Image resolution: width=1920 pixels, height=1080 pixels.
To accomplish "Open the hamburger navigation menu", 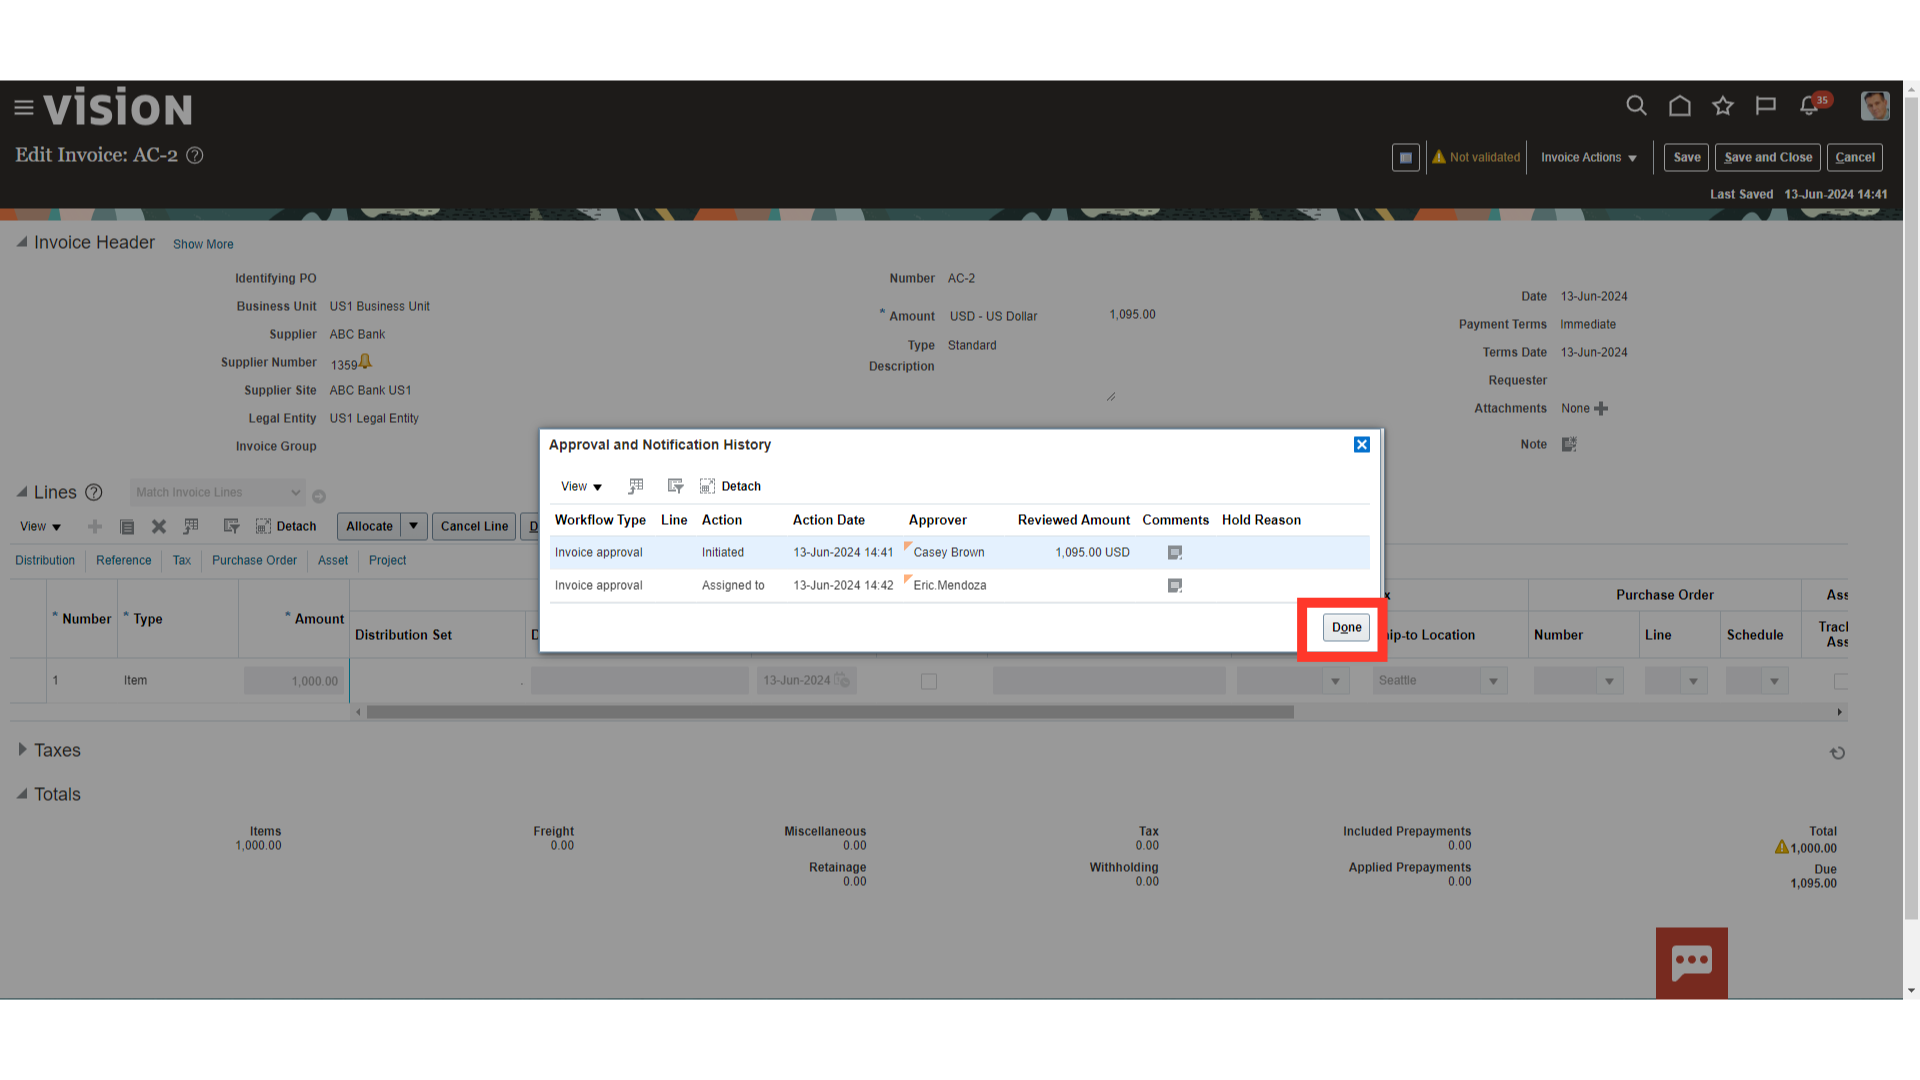I will (x=24, y=108).
